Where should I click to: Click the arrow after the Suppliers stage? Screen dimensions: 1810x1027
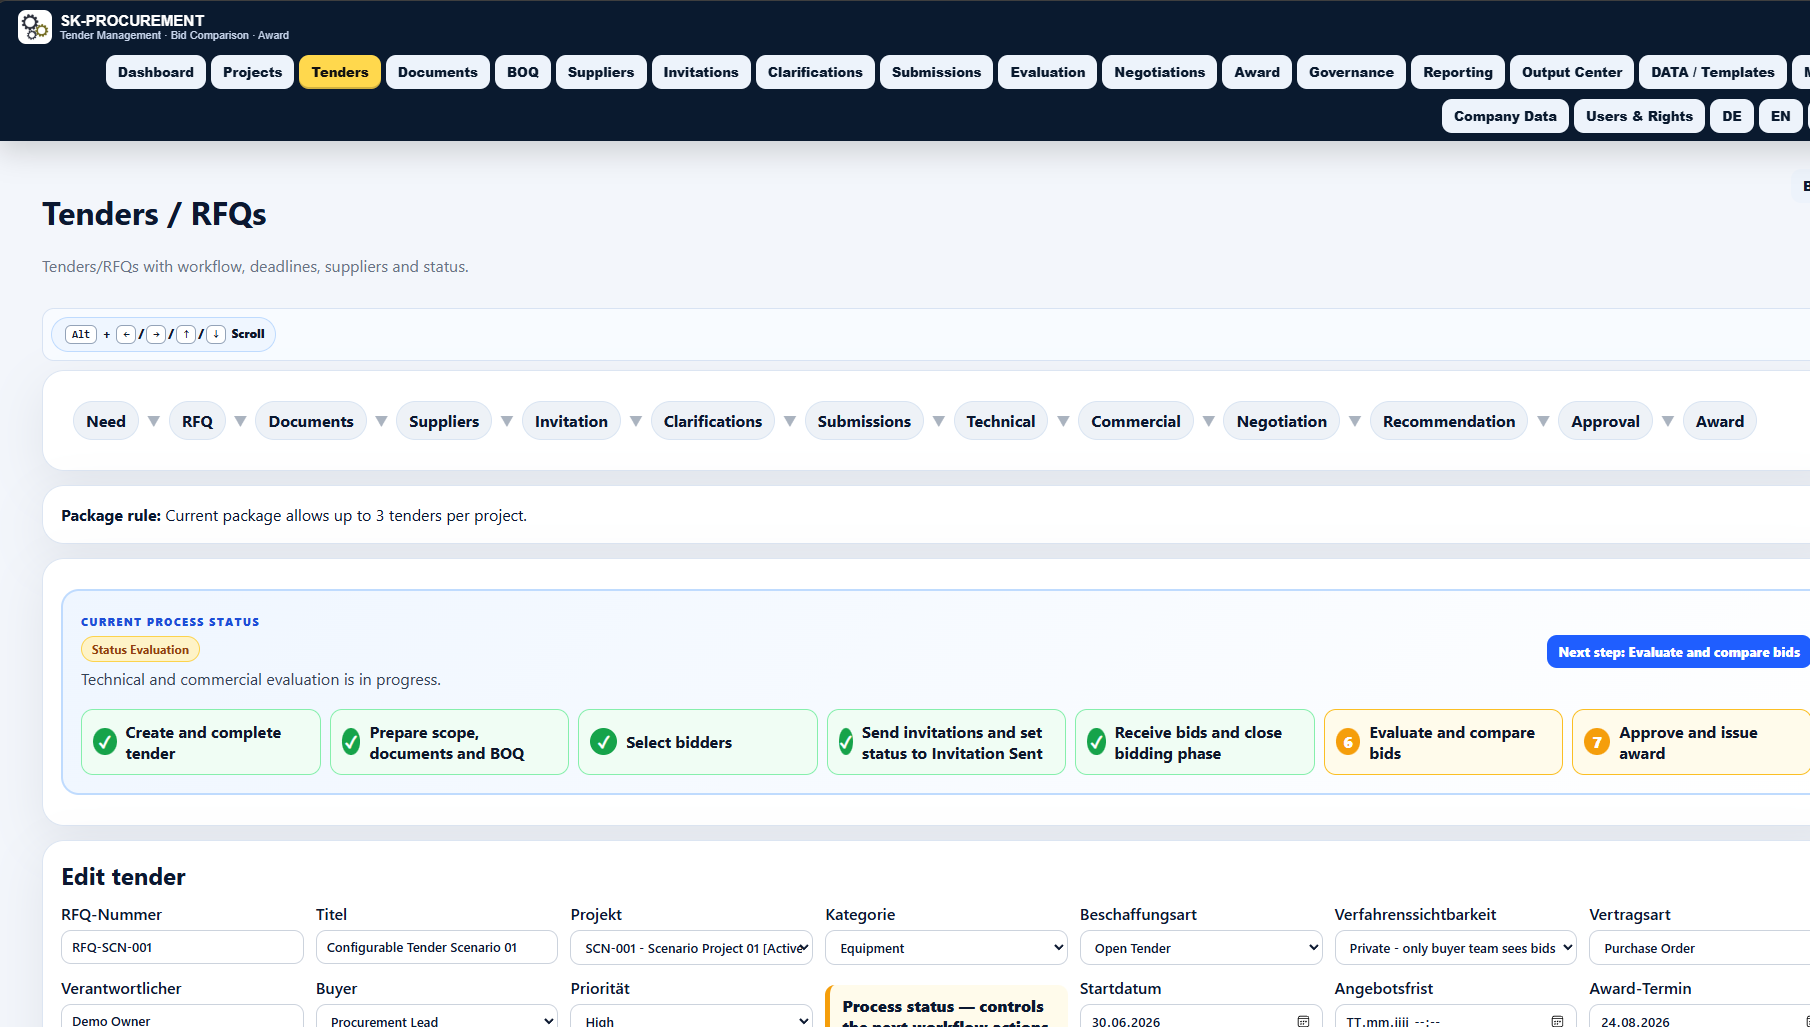click(x=507, y=421)
